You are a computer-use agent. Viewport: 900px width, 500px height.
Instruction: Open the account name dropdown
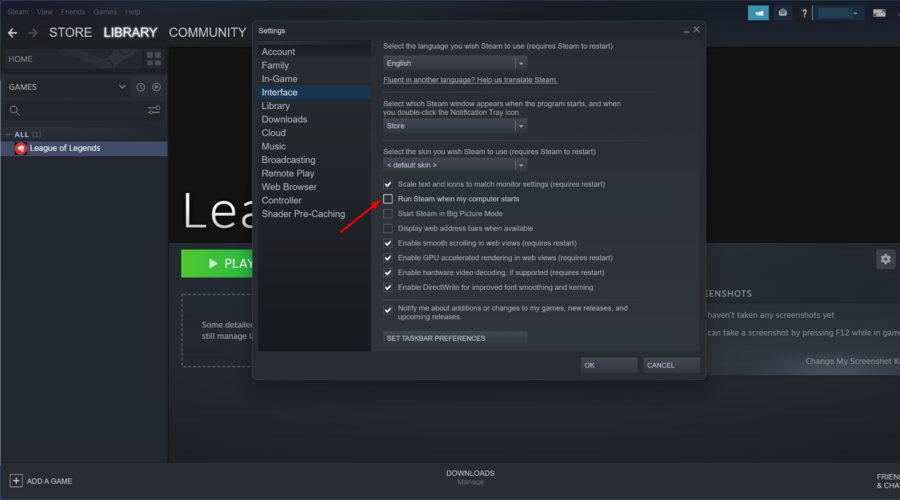pyautogui.click(x=840, y=13)
